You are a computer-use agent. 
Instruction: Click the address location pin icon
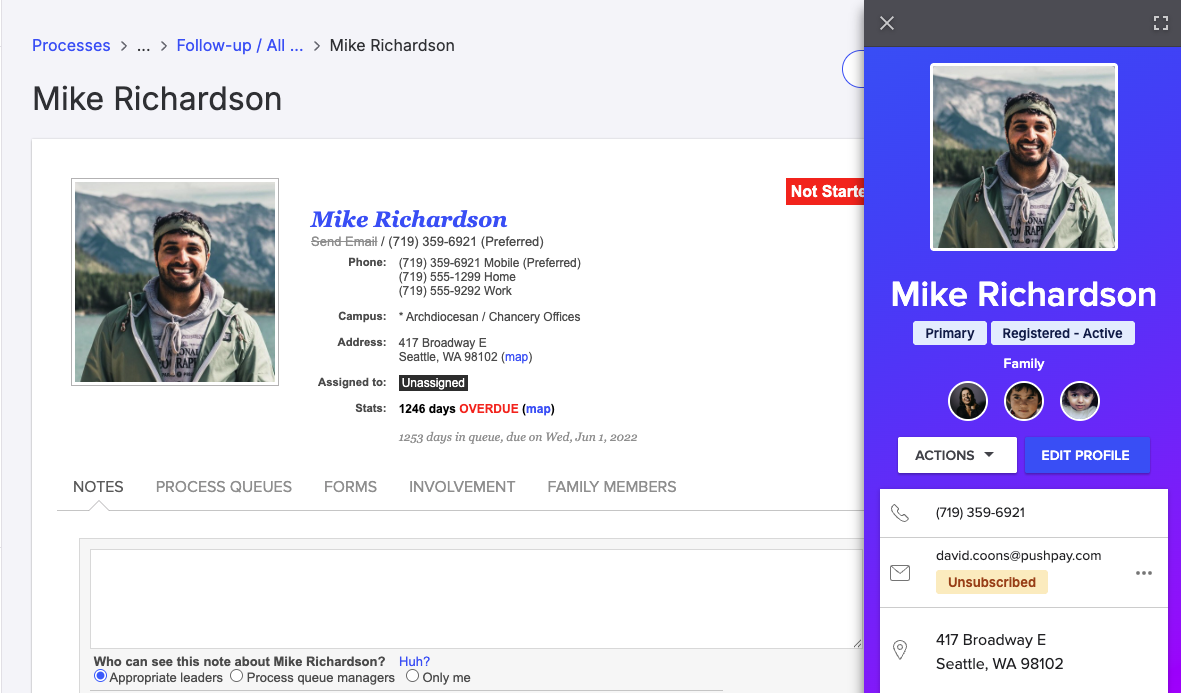point(900,651)
